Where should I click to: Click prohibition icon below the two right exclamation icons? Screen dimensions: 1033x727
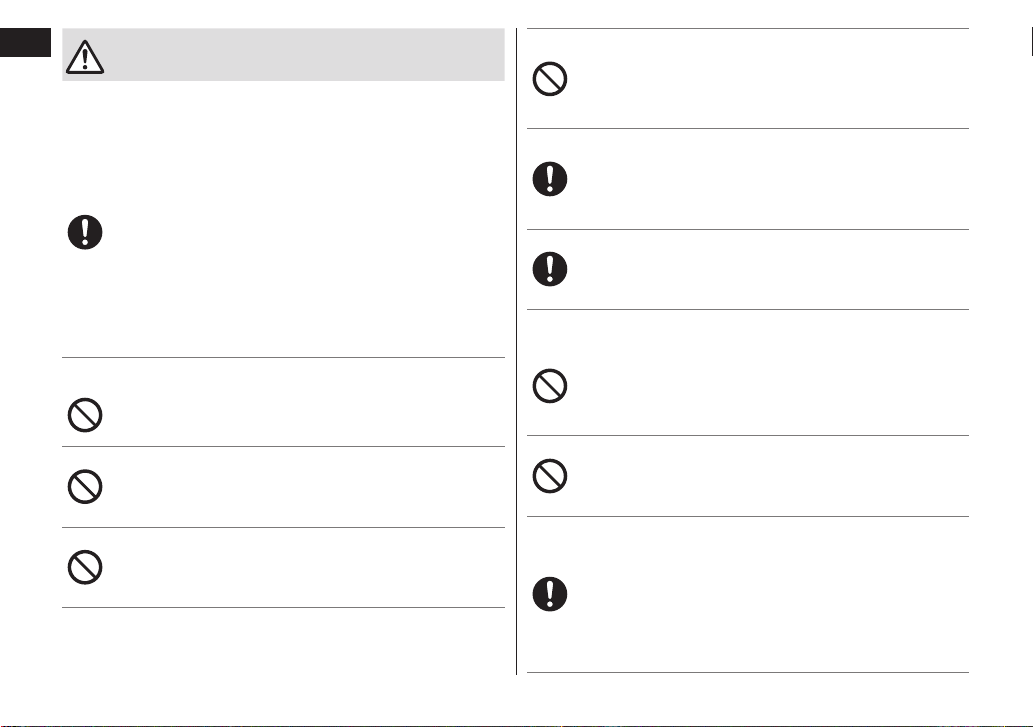549,386
